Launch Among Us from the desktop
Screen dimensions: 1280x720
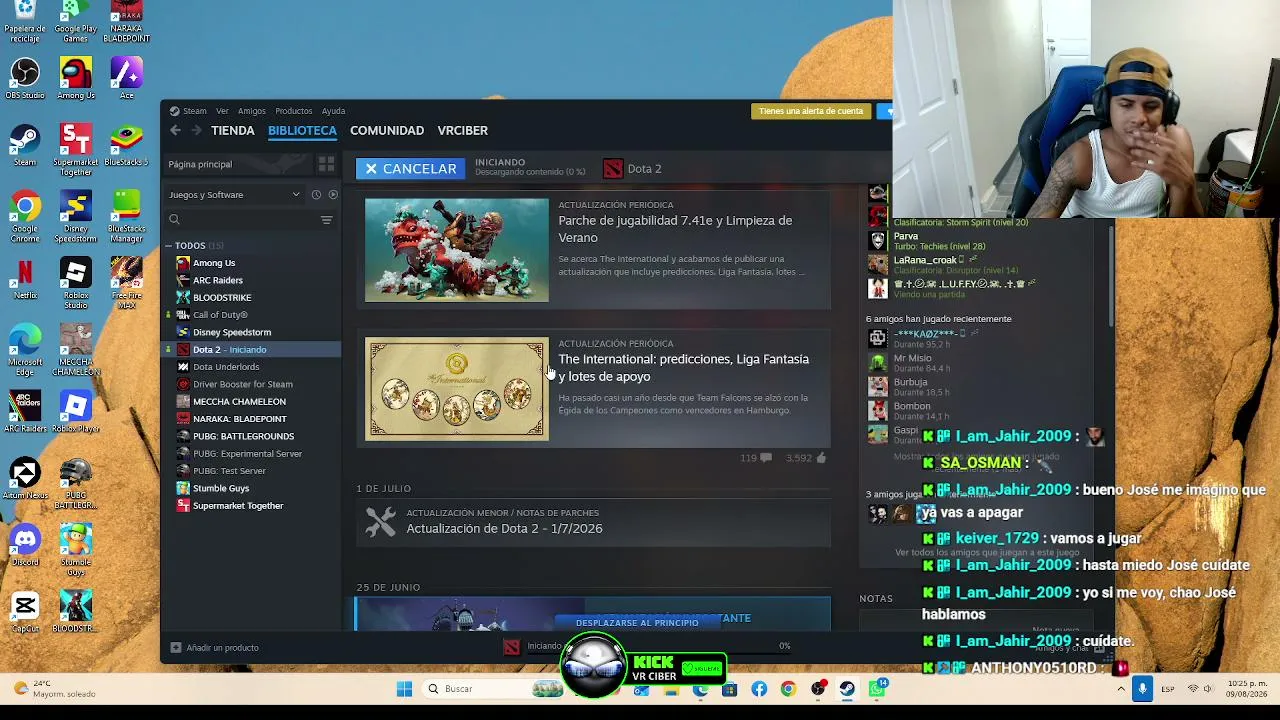[x=76, y=79]
